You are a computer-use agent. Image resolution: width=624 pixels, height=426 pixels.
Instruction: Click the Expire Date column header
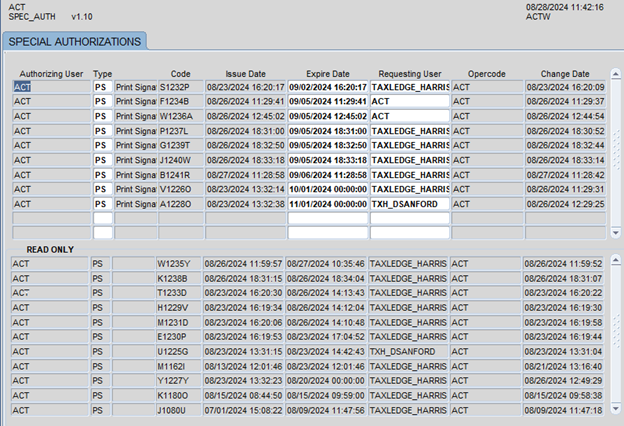(327, 74)
